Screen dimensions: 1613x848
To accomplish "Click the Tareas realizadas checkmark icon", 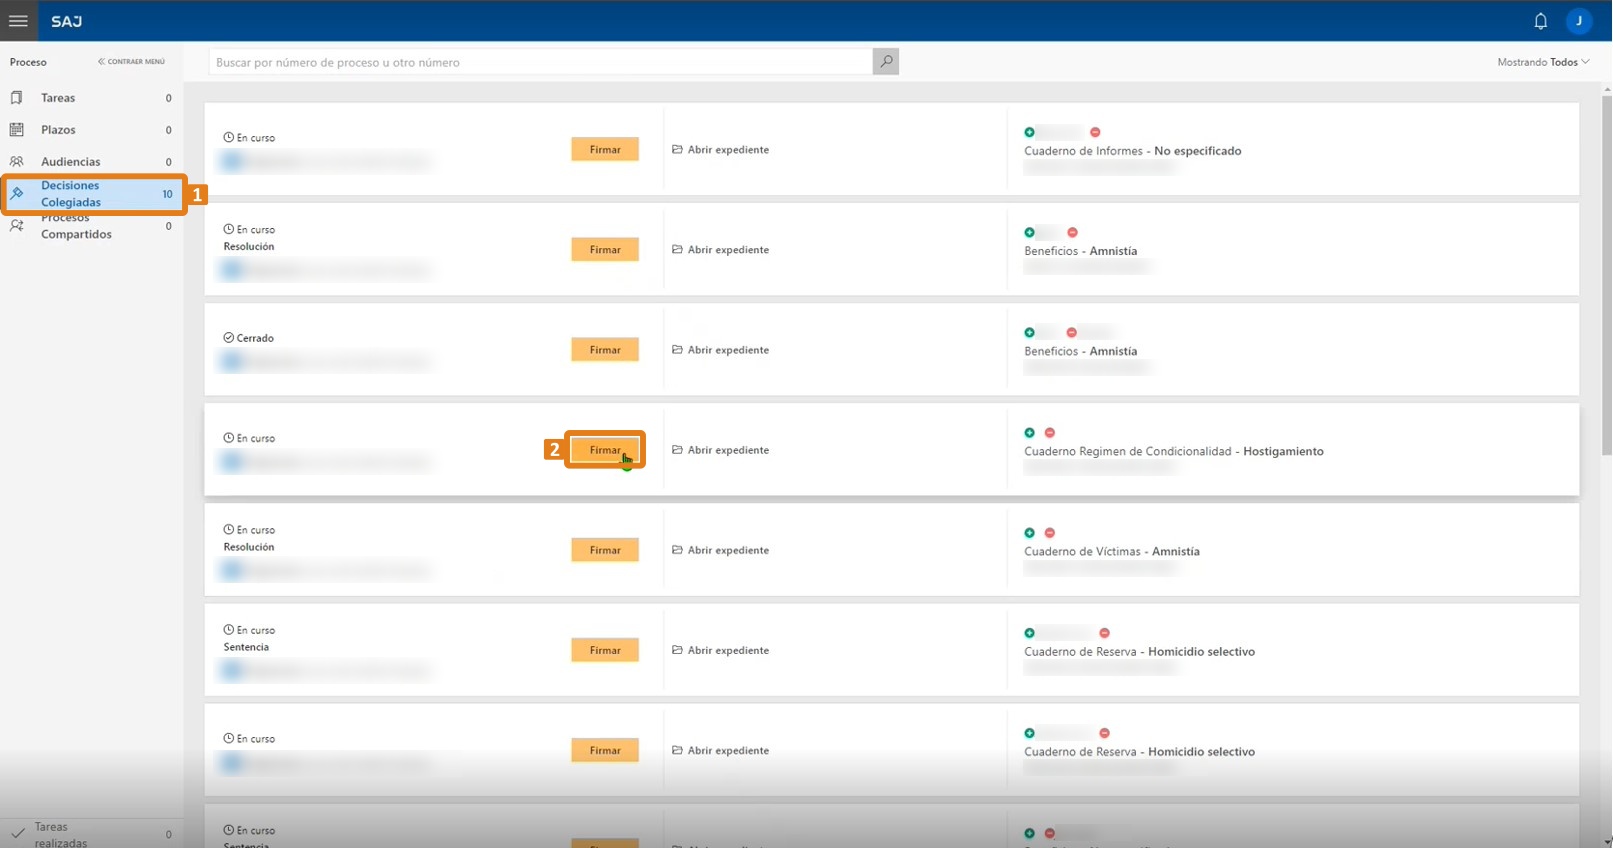I will tap(18, 834).
